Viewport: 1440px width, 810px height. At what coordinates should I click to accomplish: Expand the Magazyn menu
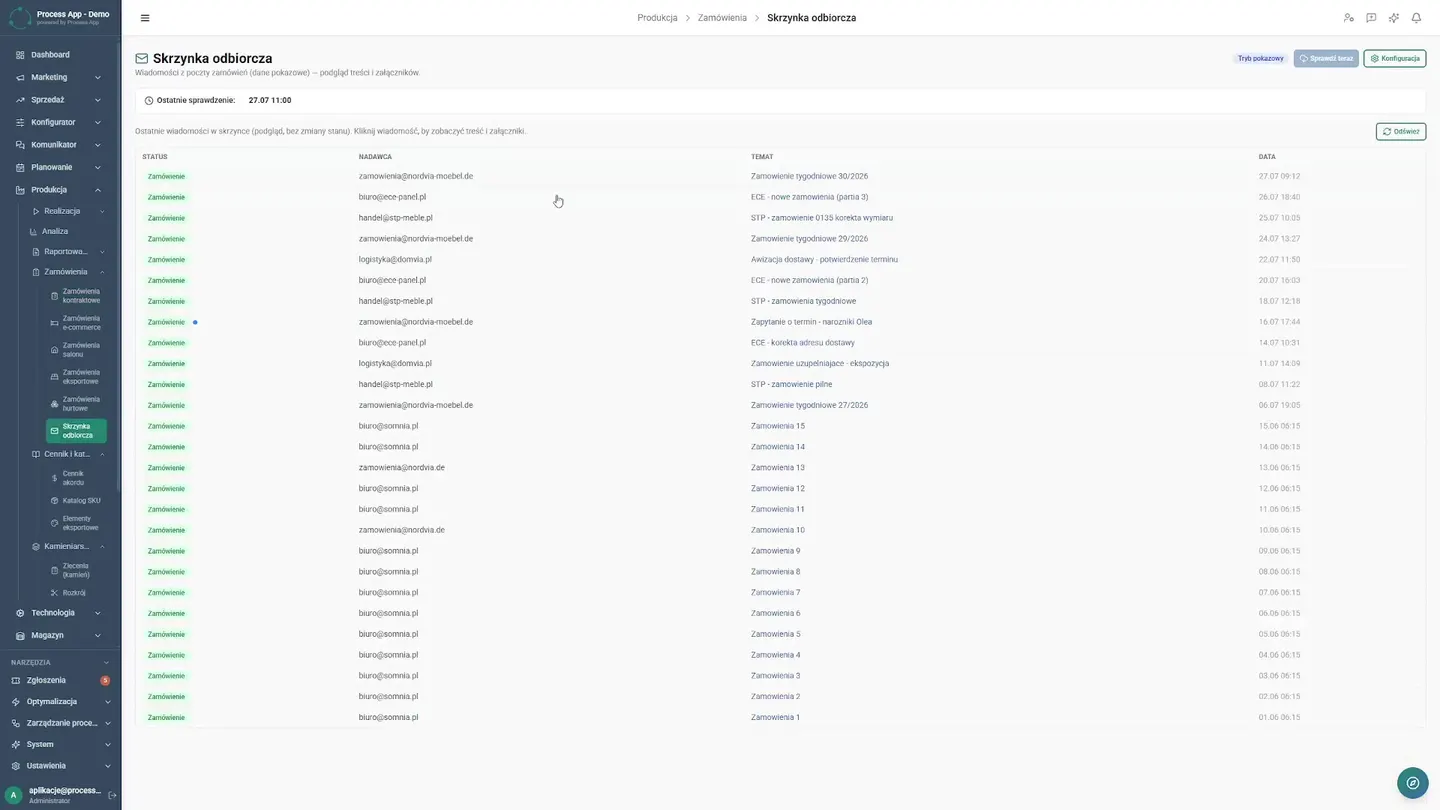coord(60,635)
